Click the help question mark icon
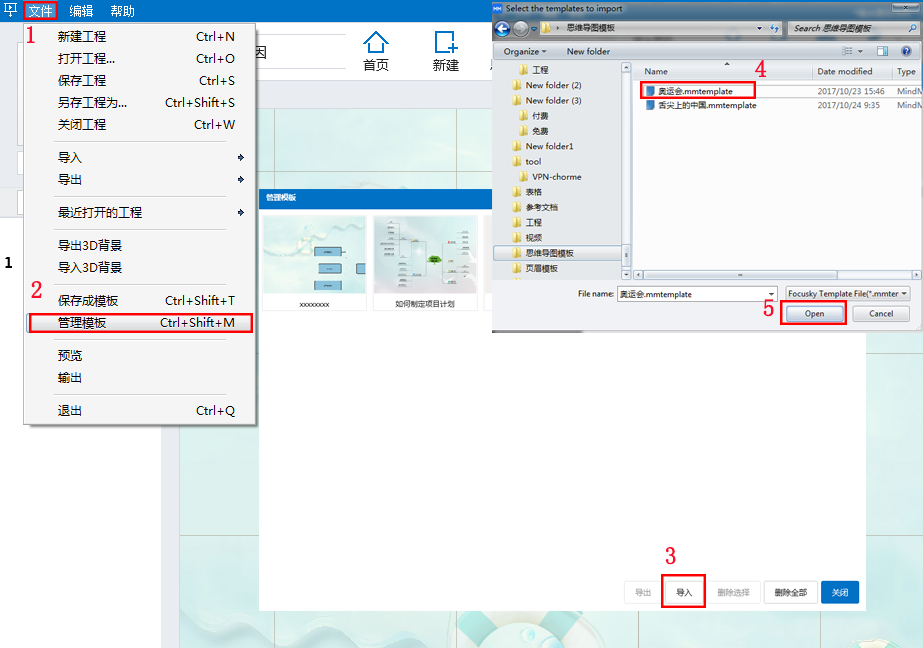 coord(904,51)
